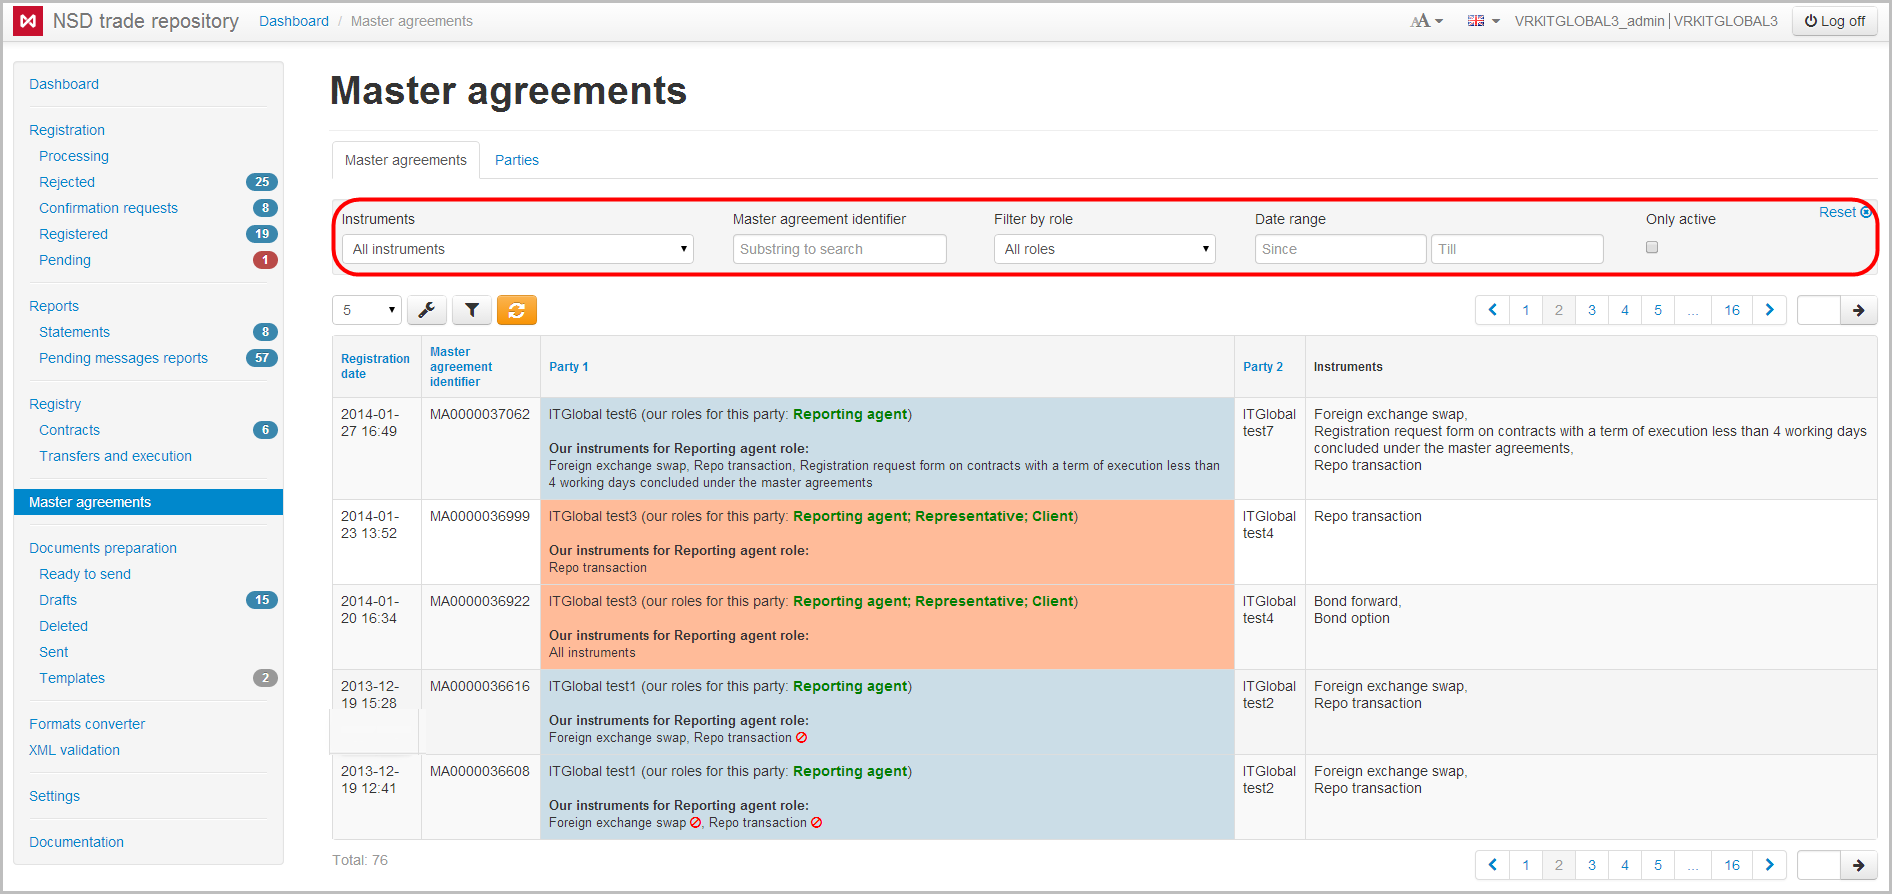
Task: Open rows per page dropdown
Action: (366, 310)
